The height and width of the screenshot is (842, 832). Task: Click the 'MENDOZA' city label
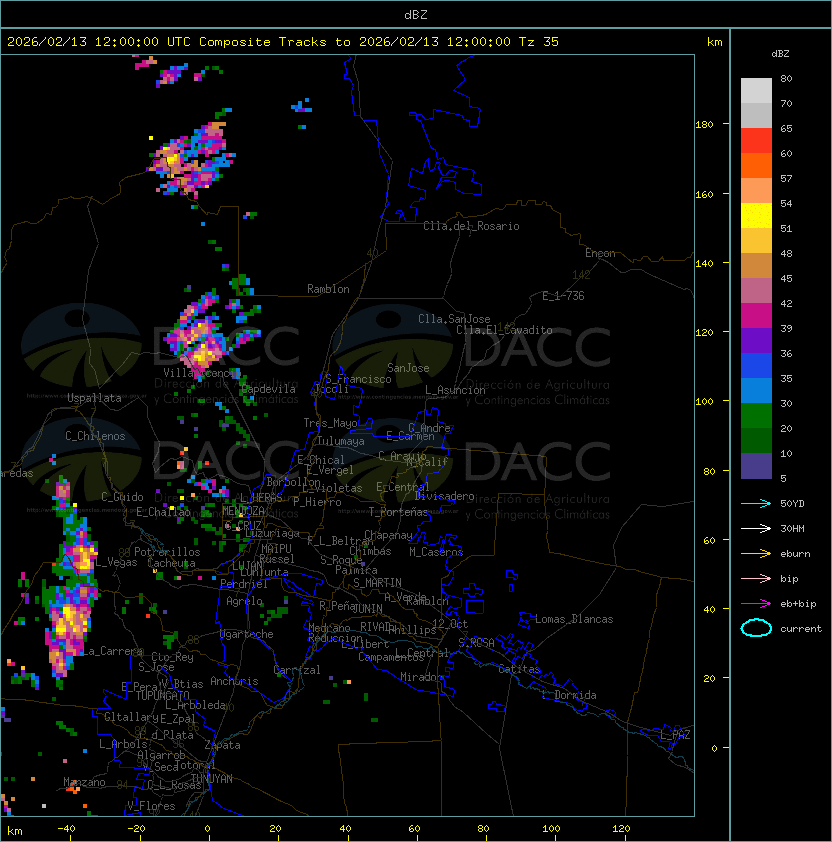pos(243,511)
